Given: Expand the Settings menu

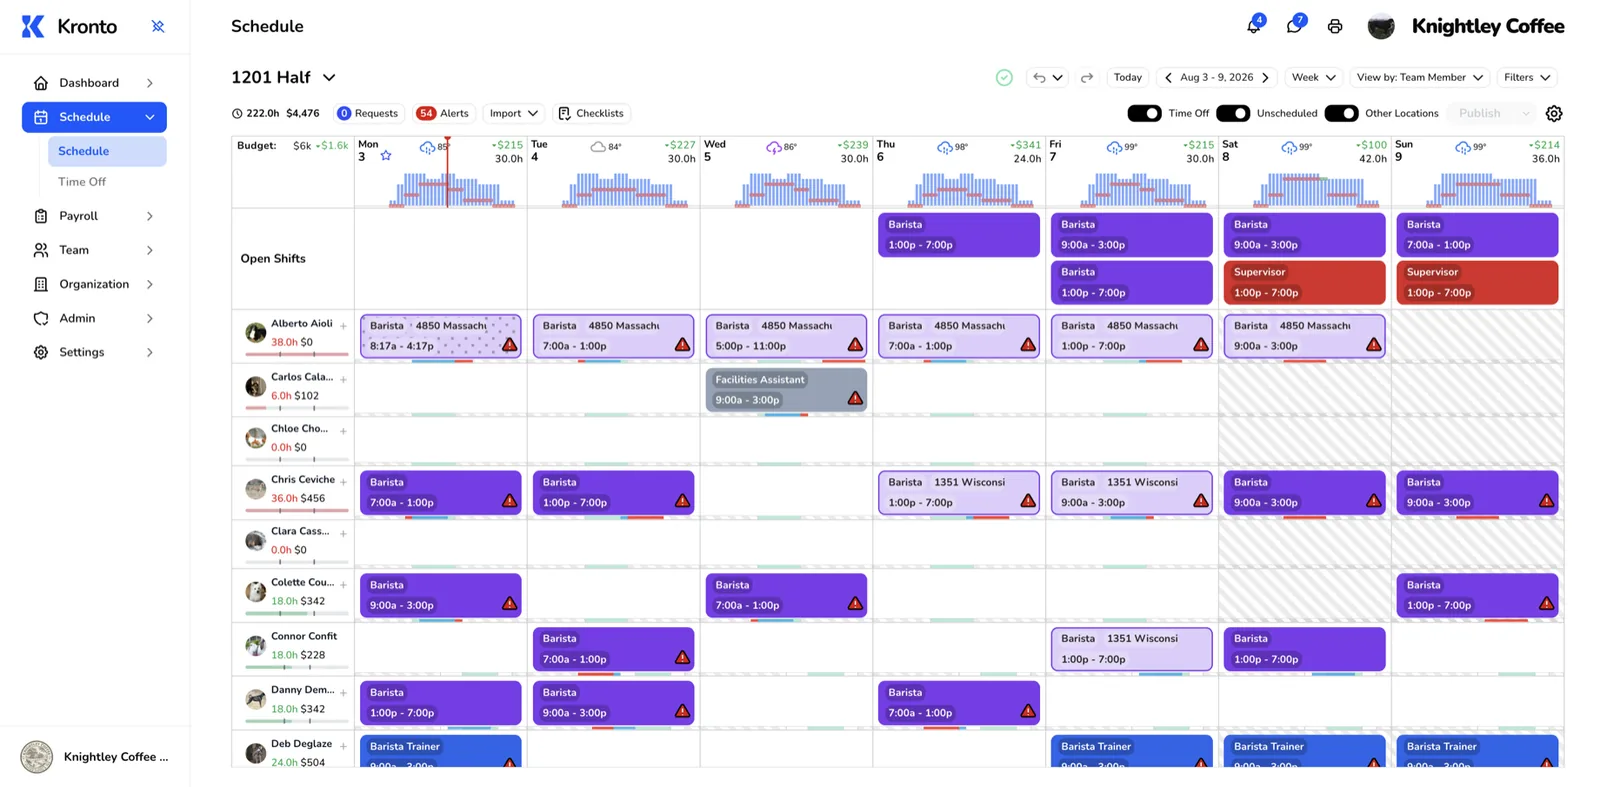Looking at the screenshot, I should tap(94, 352).
